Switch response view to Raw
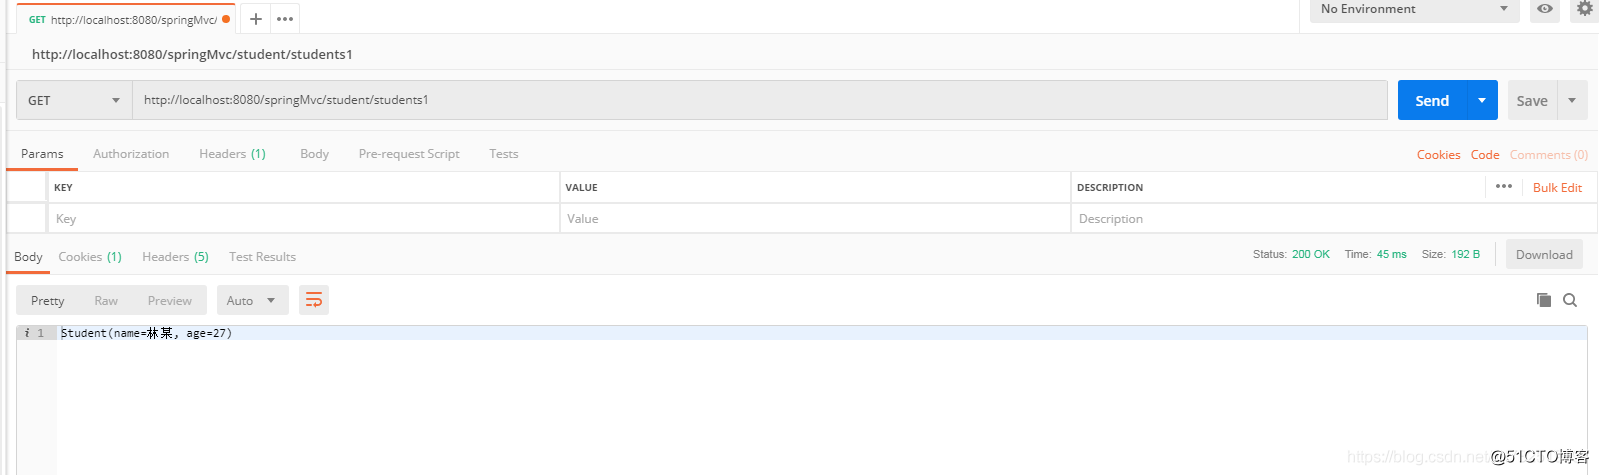The height and width of the screenshot is (475, 1599). [x=106, y=300]
